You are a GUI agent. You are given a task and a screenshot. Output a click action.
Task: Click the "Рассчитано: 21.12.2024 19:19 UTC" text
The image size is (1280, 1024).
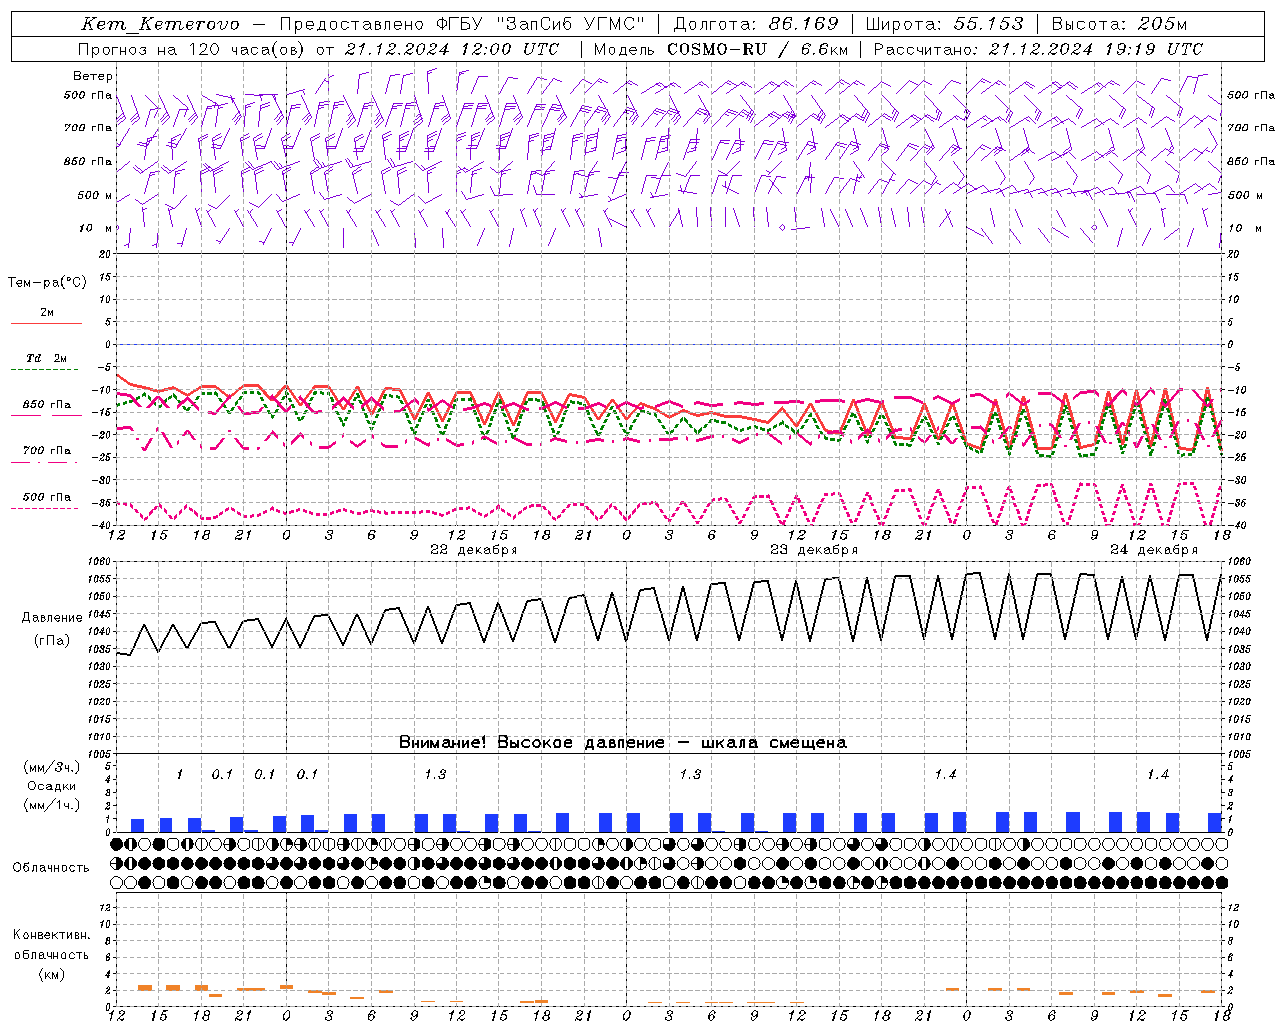[x=1038, y=49]
